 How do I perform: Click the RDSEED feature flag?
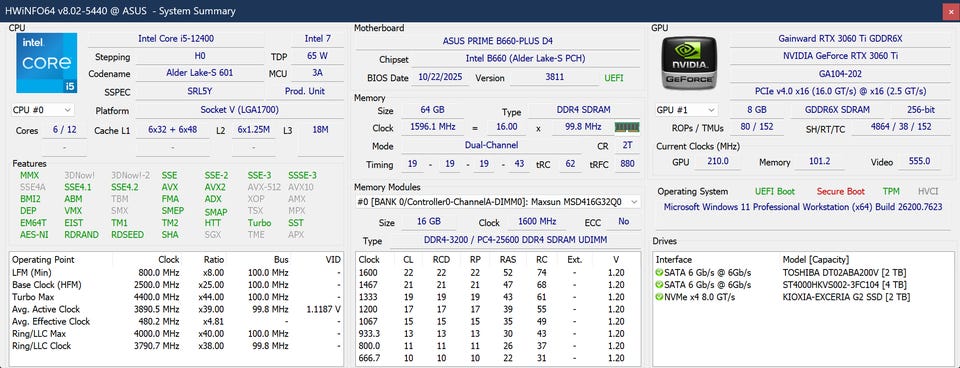pos(127,235)
